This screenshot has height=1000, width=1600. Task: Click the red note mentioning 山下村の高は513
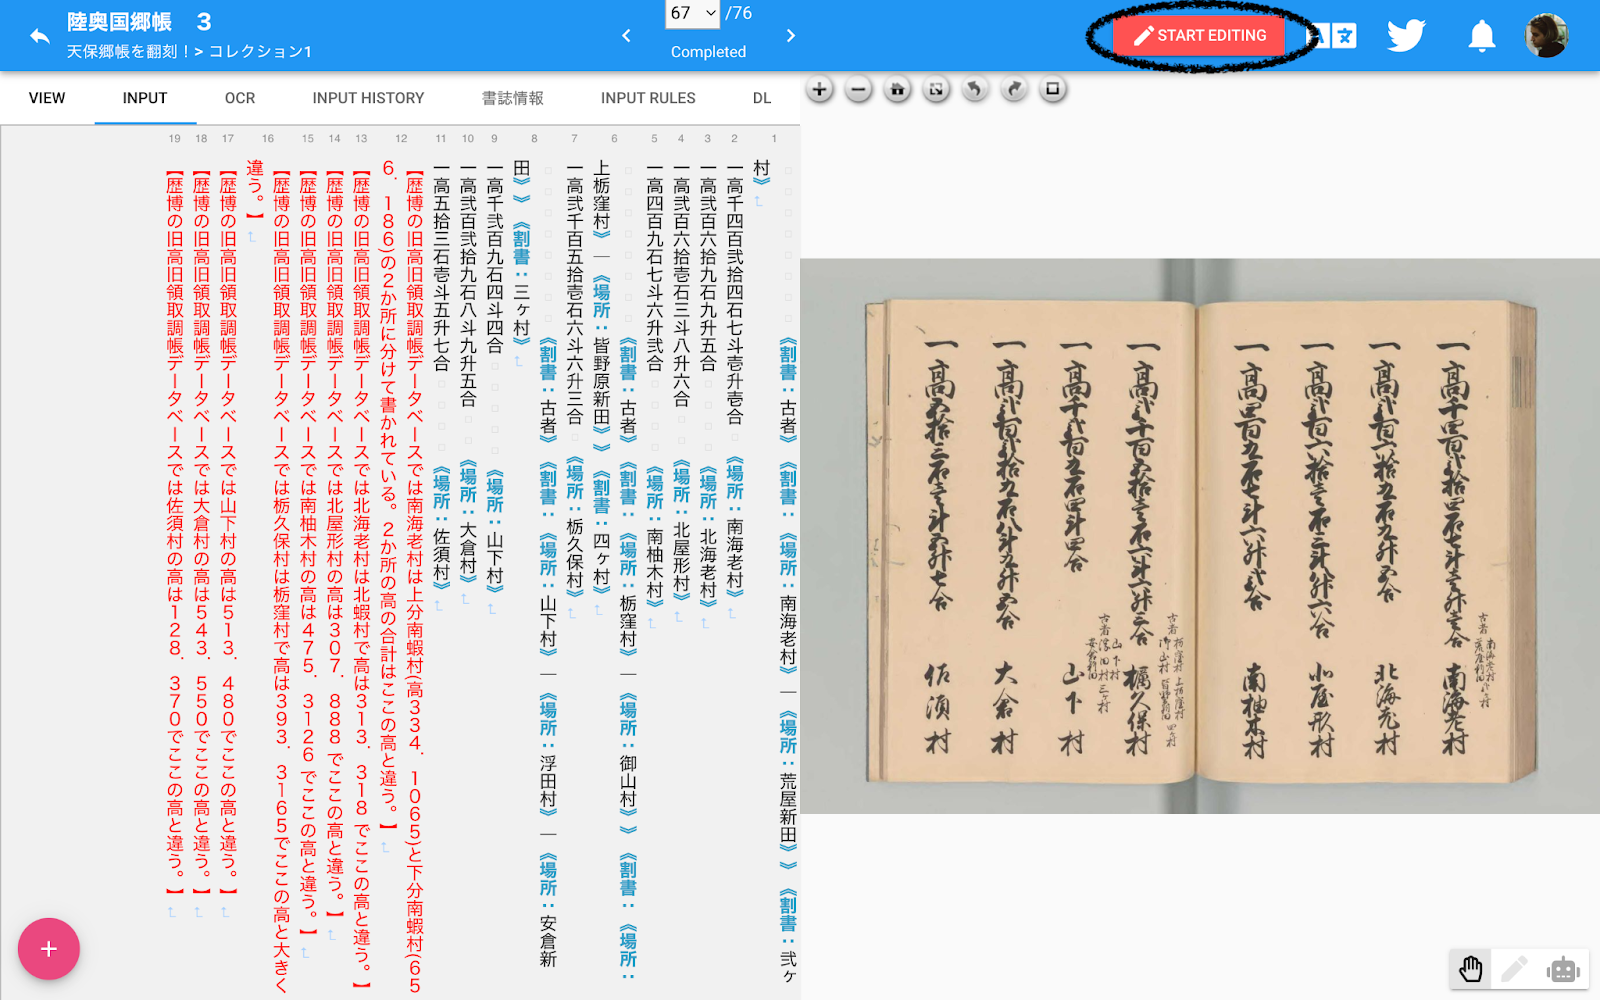pos(228,530)
